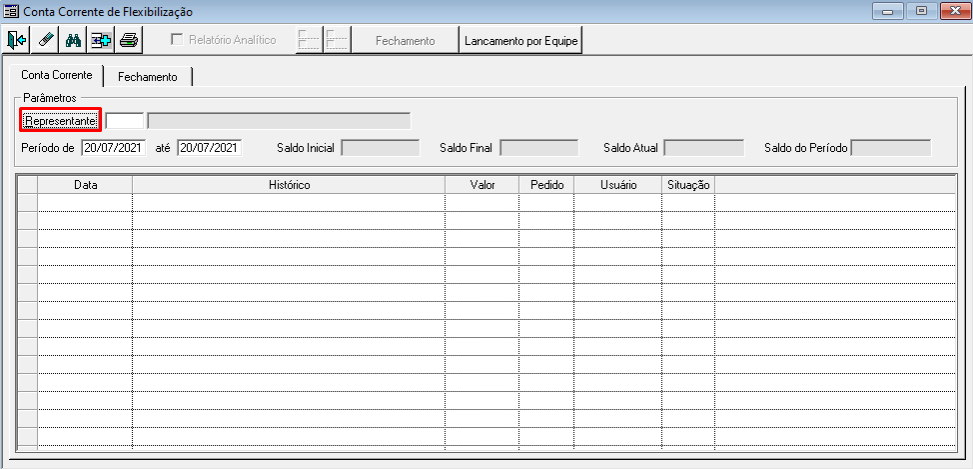Click the eraser clear-fields icon

pos(45,40)
